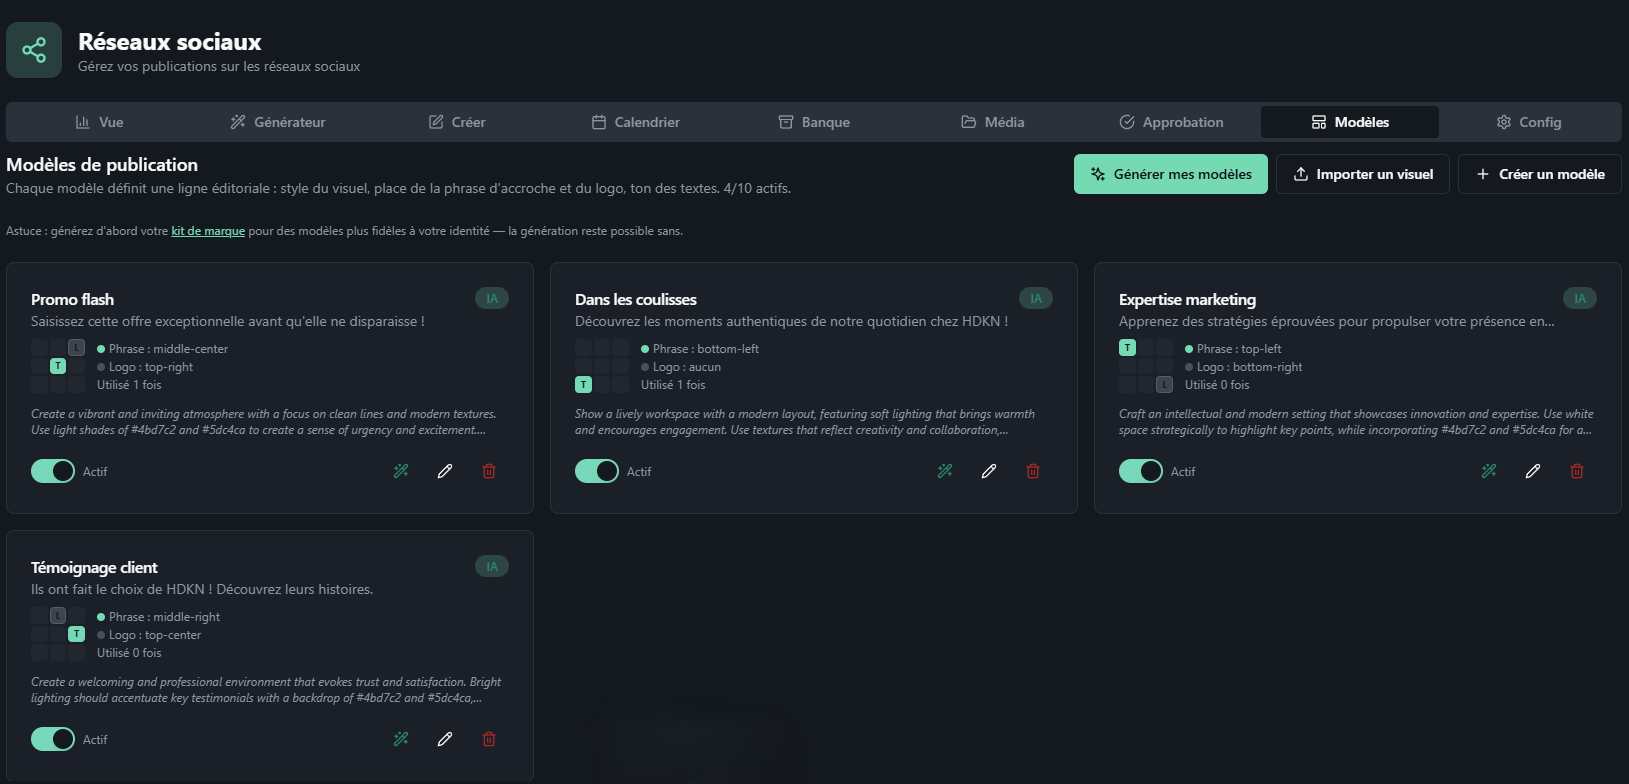The height and width of the screenshot is (784, 1629).
Task: Go to the Générateur tab
Action: (278, 122)
